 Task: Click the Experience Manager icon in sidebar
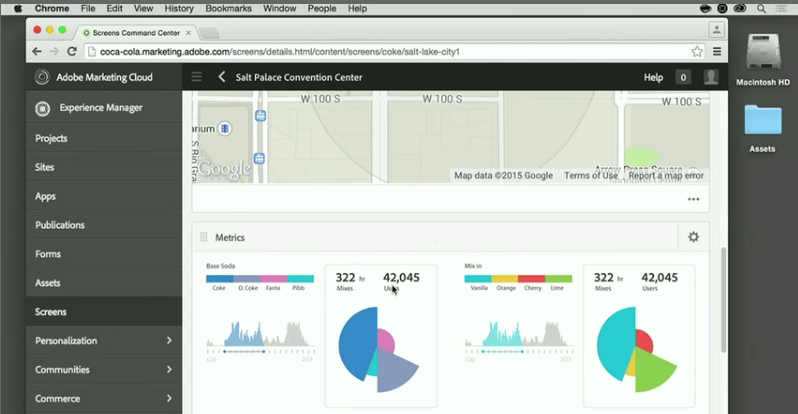click(x=42, y=108)
